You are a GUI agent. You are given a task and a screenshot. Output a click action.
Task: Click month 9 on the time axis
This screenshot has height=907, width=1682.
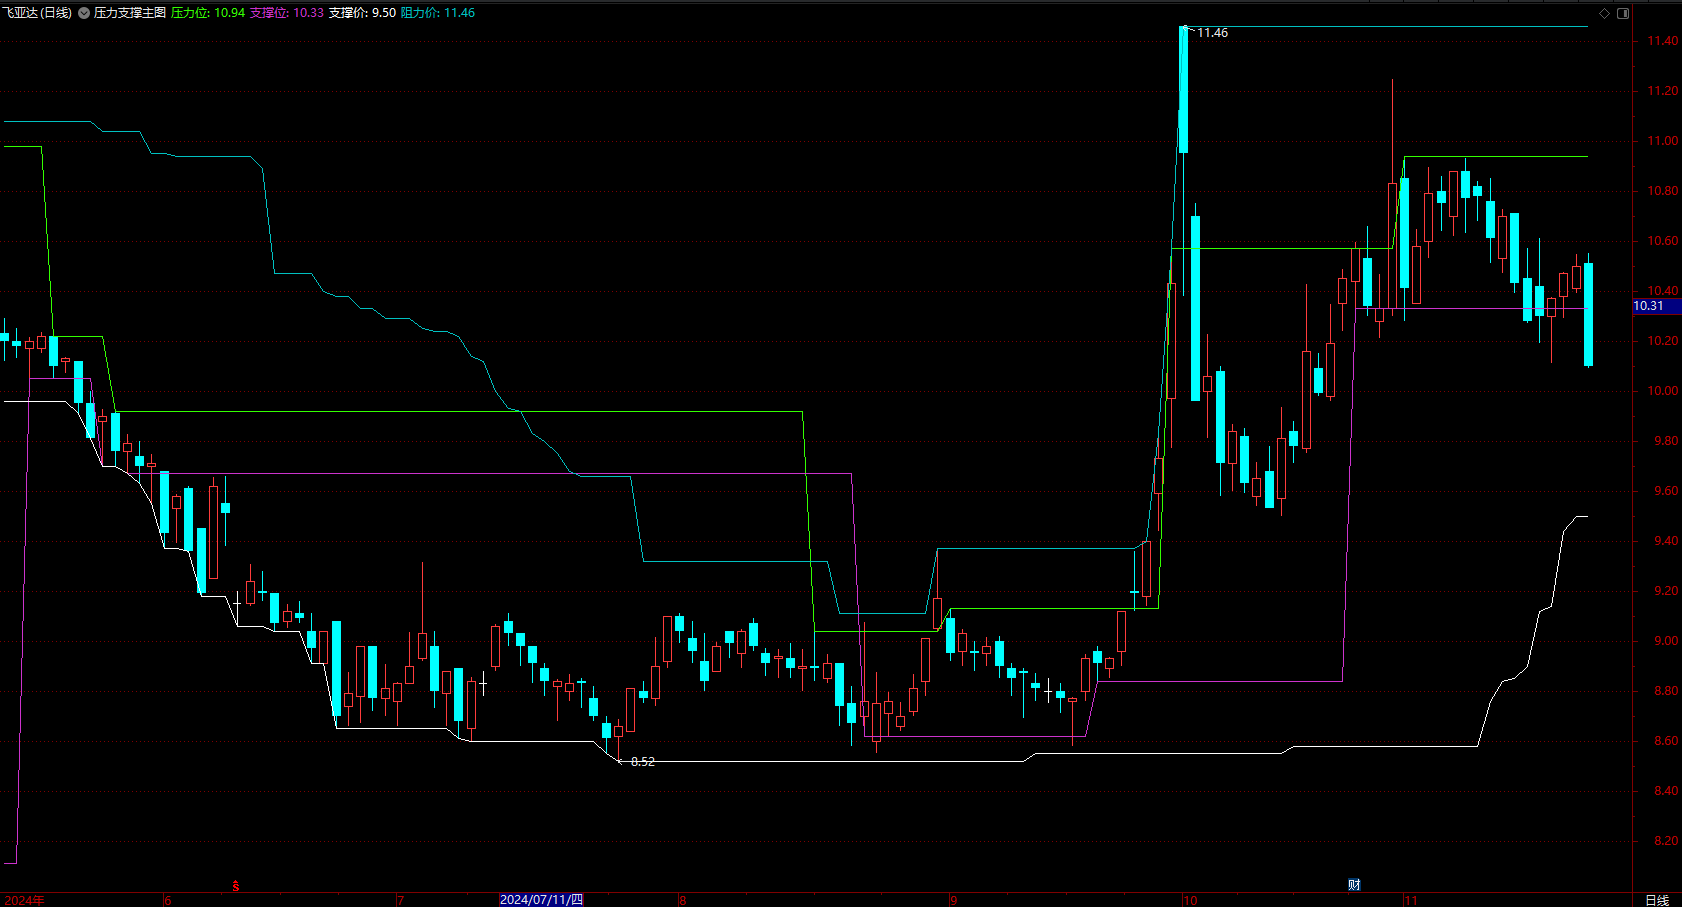(954, 900)
